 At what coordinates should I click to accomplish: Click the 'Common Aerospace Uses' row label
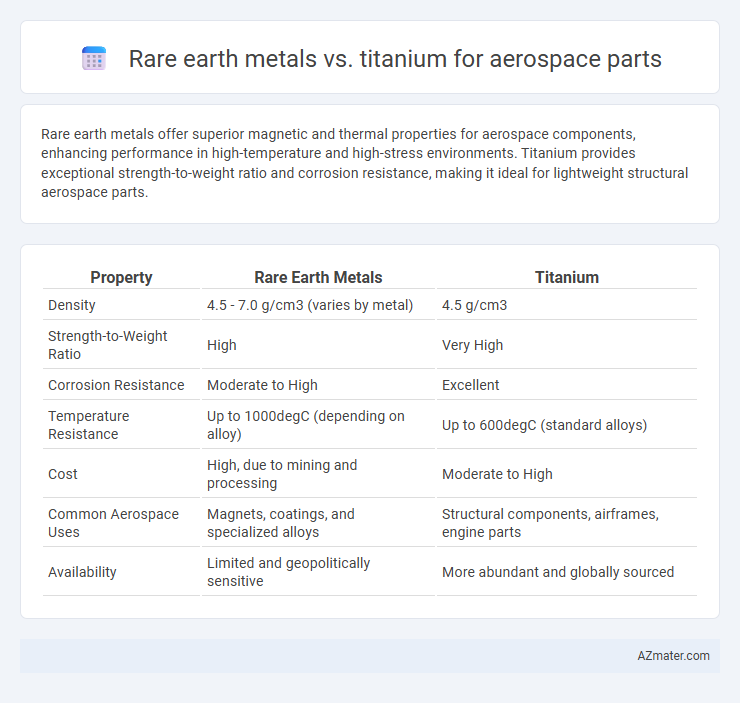coord(113,523)
